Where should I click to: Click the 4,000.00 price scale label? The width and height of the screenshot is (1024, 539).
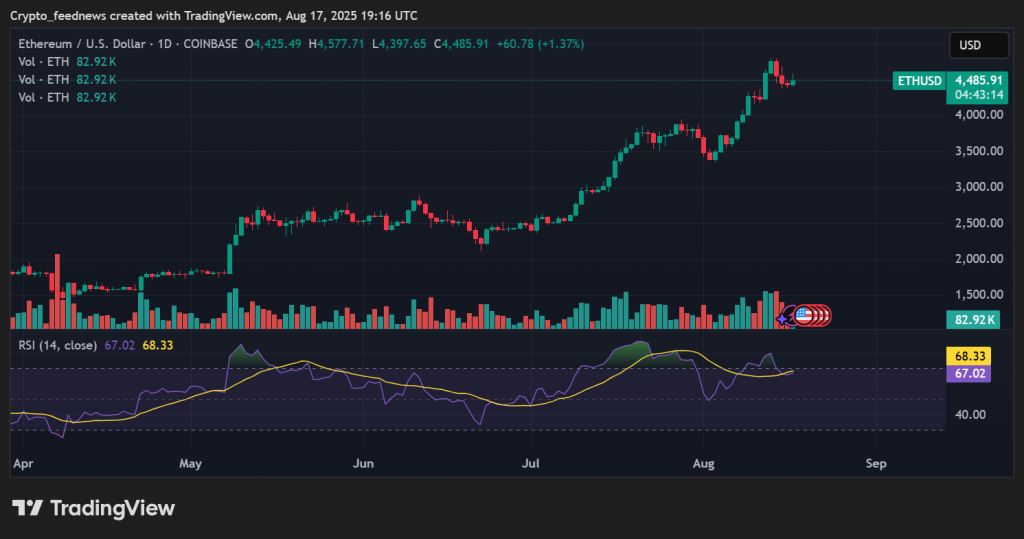(978, 114)
